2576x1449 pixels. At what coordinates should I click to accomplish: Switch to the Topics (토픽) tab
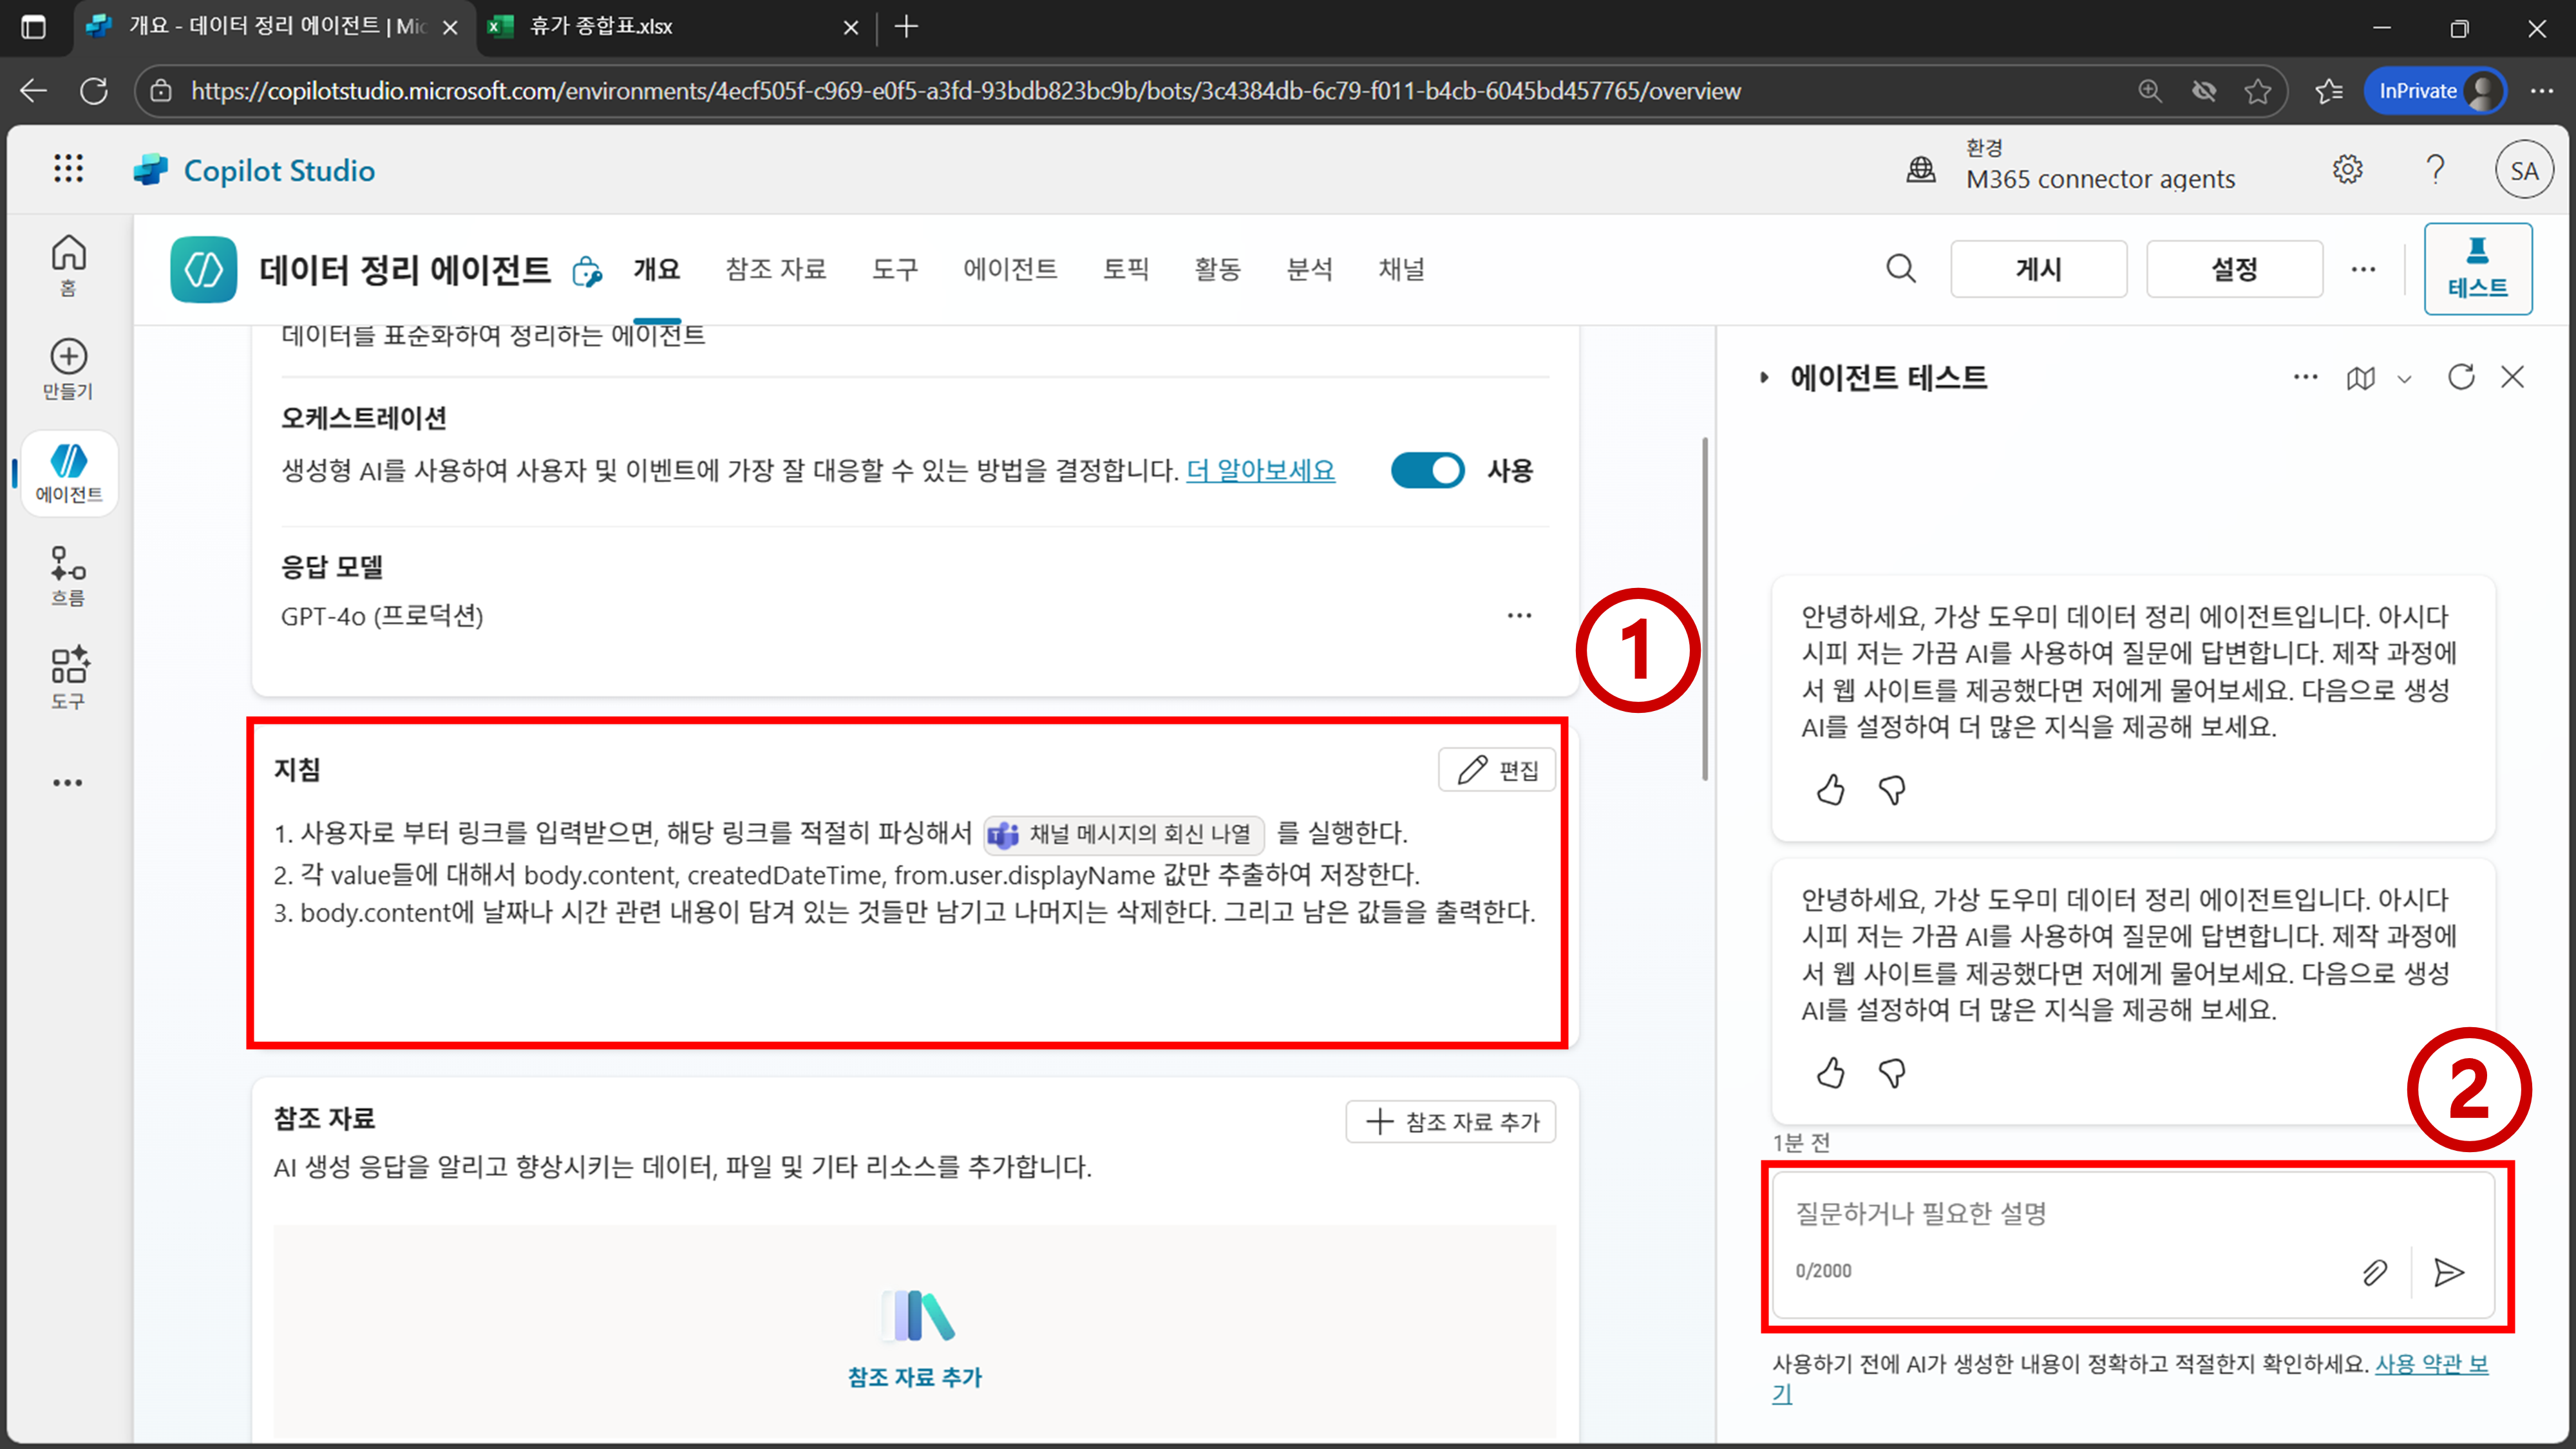pos(1125,269)
